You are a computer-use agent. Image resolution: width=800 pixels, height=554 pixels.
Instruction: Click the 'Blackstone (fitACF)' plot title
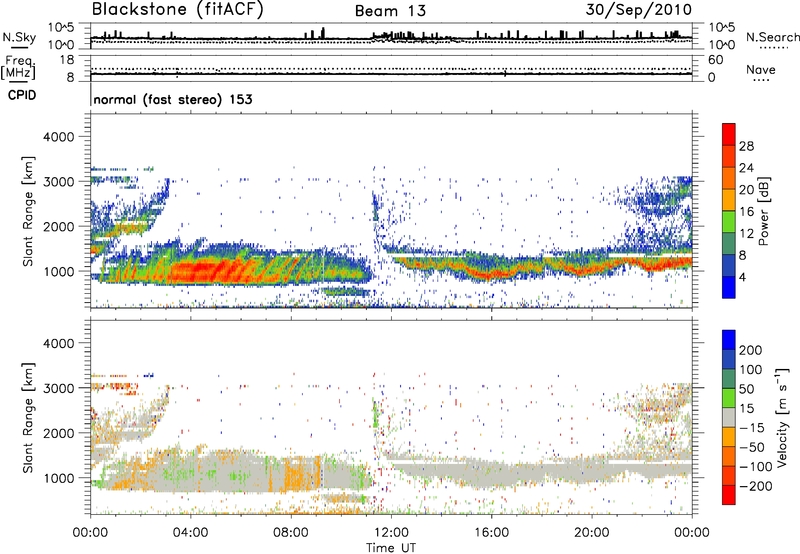click(x=178, y=10)
